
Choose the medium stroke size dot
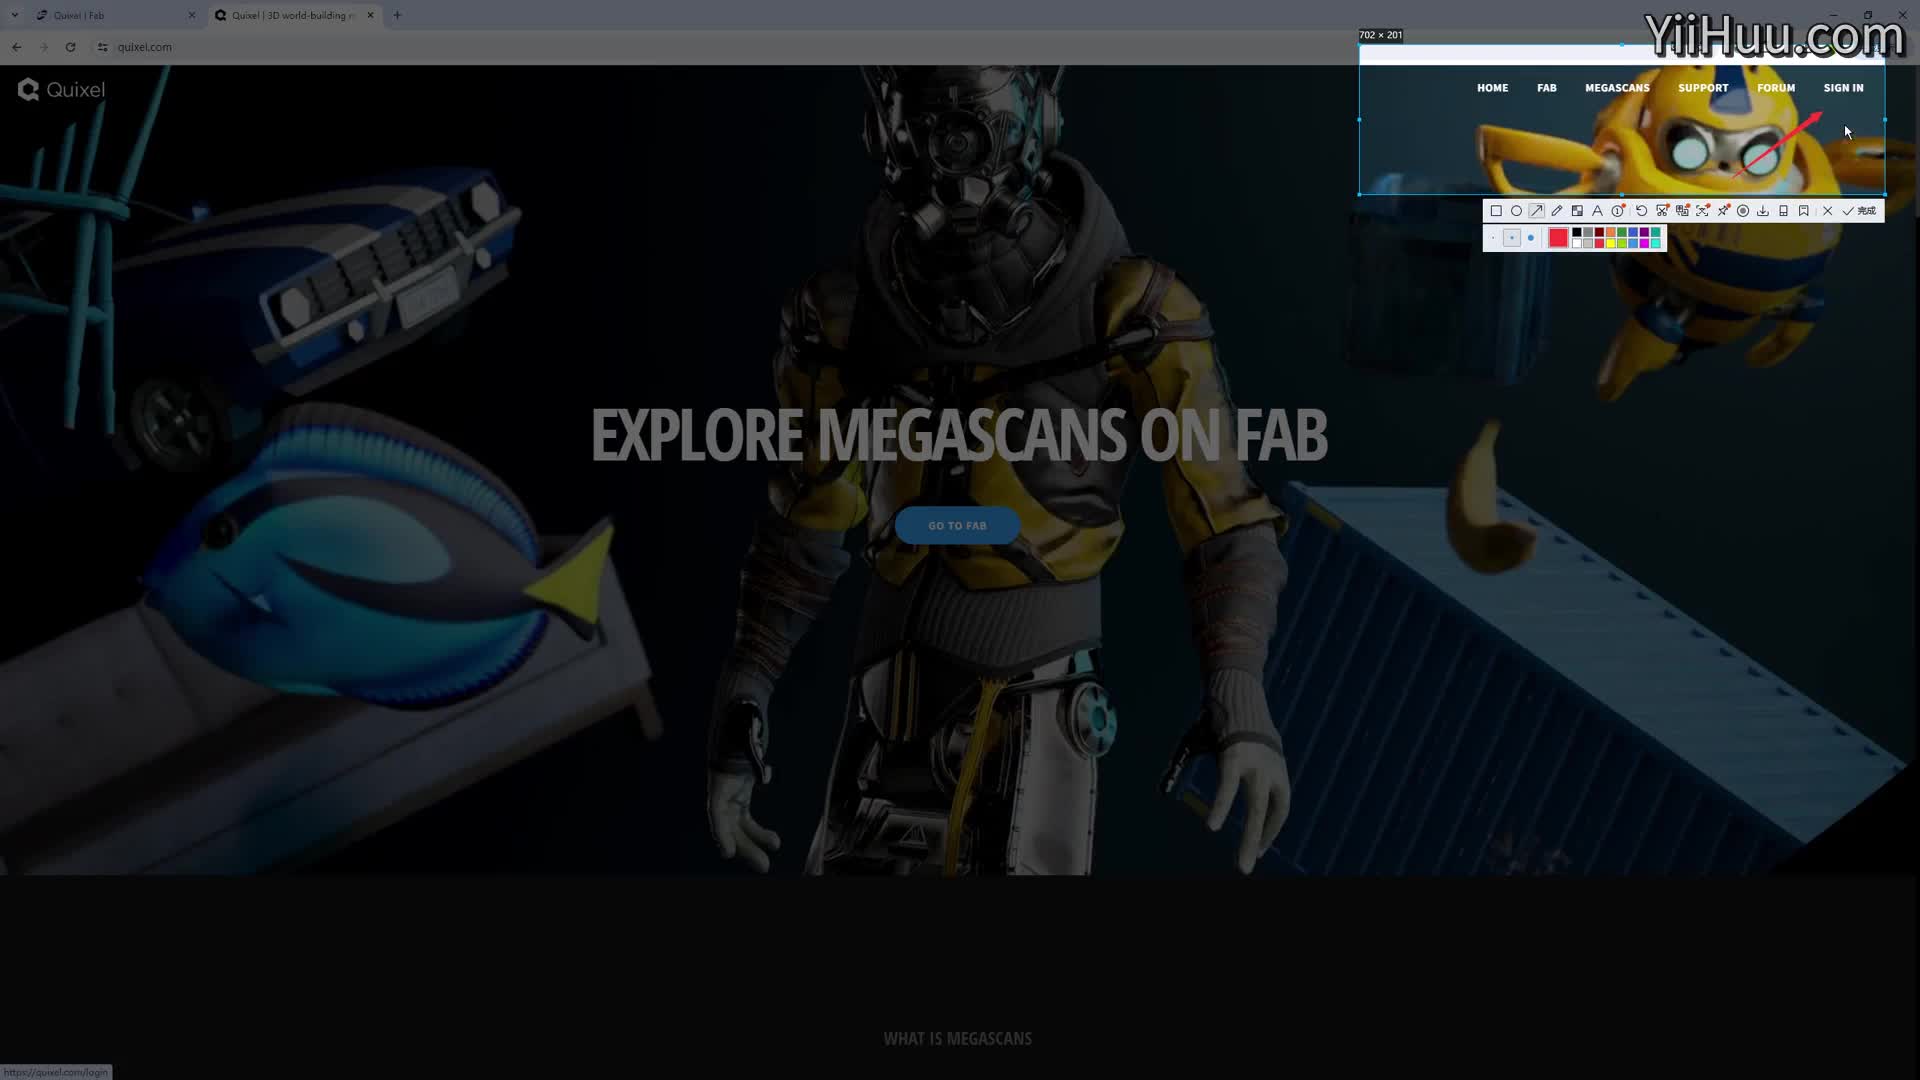click(1512, 238)
